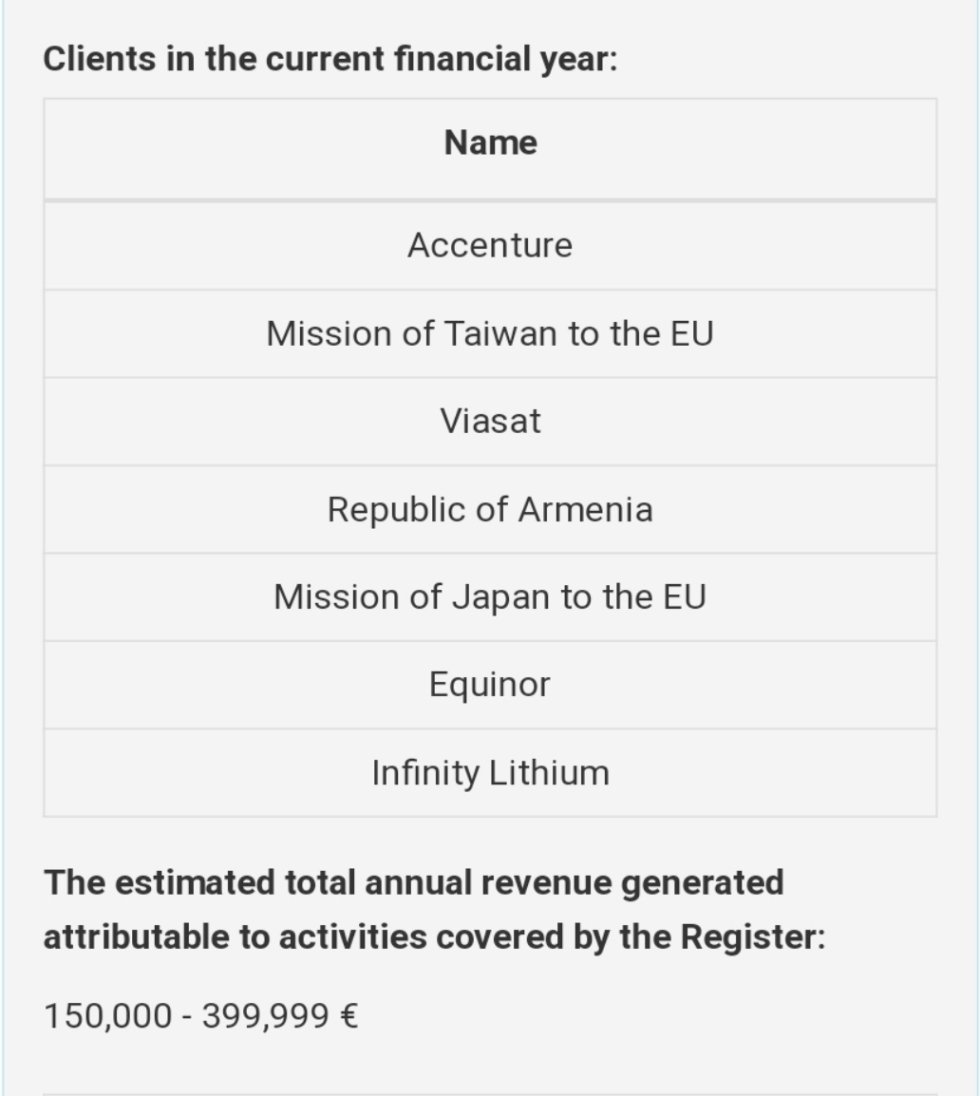Image resolution: width=980 pixels, height=1096 pixels.
Task: Click the Viasat table entry
Action: (x=490, y=421)
